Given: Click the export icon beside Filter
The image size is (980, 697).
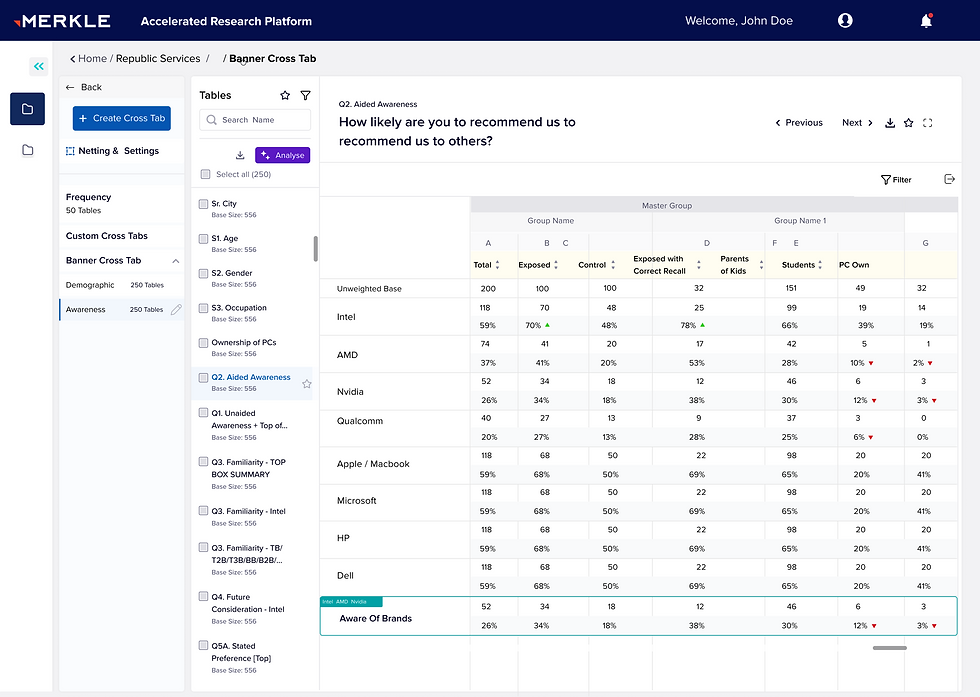Looking at the screenshot, I should tap(949, 180).
